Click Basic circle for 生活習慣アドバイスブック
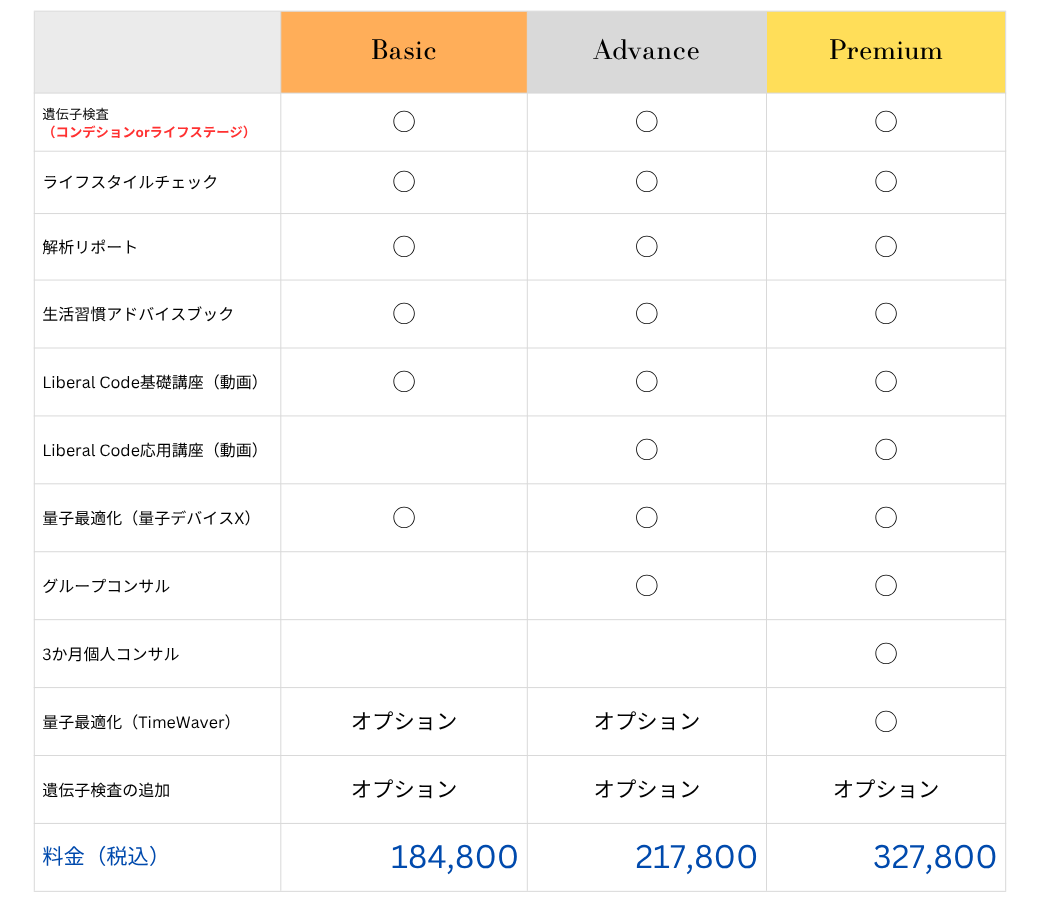The height and width of the screenshot is (900, 1040). coord(404,313)
